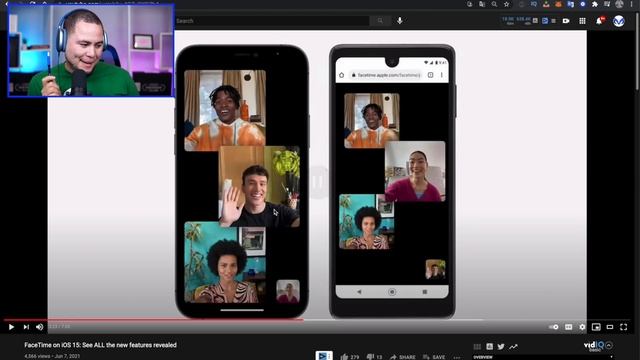This screenshot has width=640, height=360.
Task: Skip to the next video
Action: pos(26,327)
